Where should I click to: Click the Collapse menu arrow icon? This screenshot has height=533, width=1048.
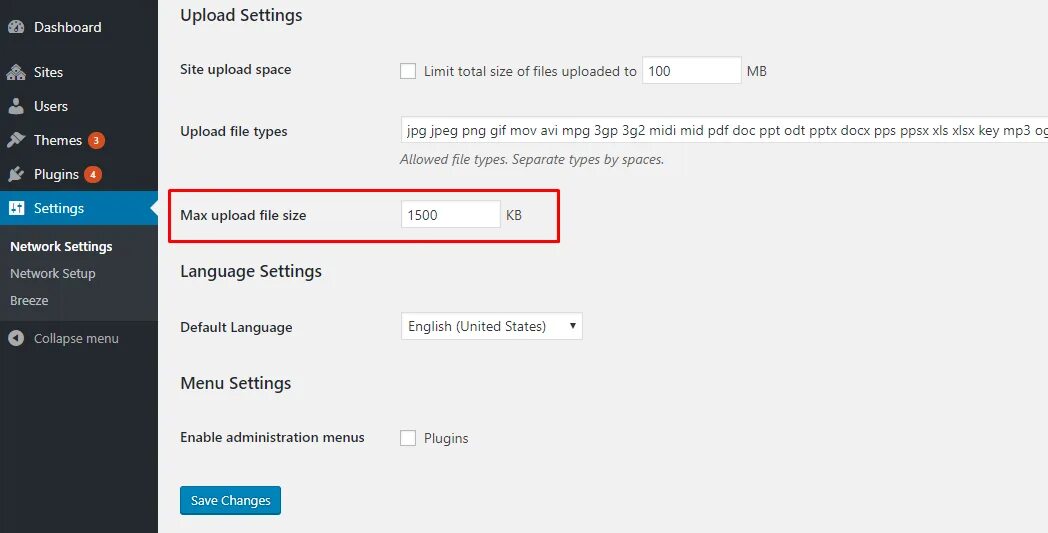16,338
